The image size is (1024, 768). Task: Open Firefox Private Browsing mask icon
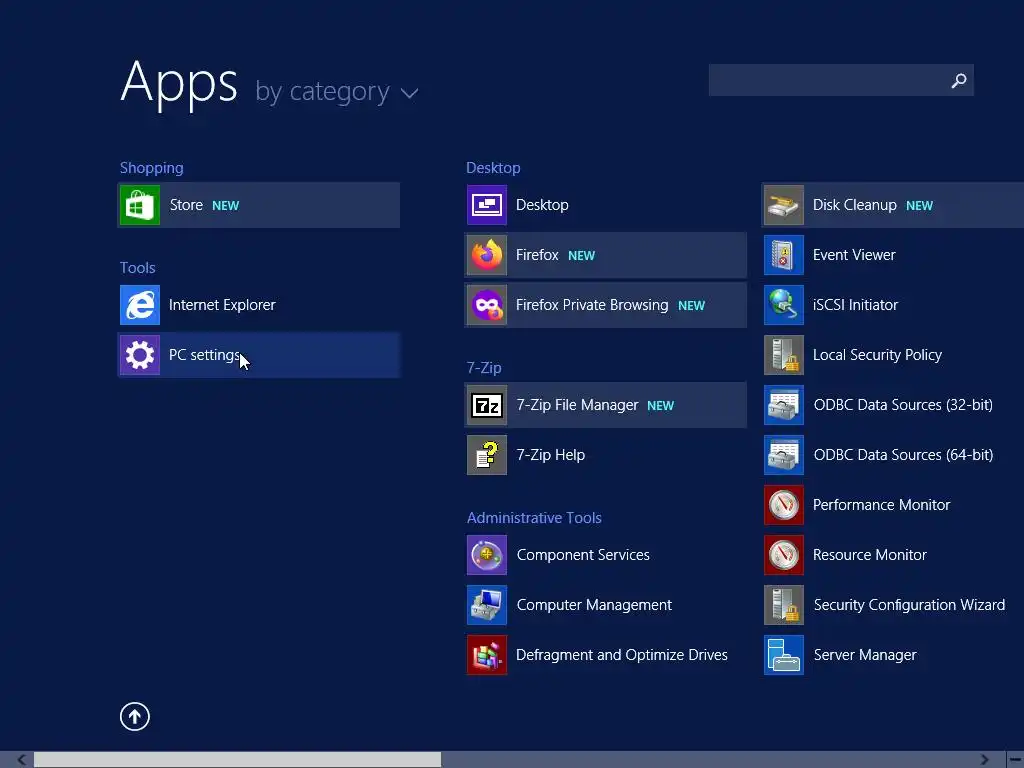click(487, 305)
